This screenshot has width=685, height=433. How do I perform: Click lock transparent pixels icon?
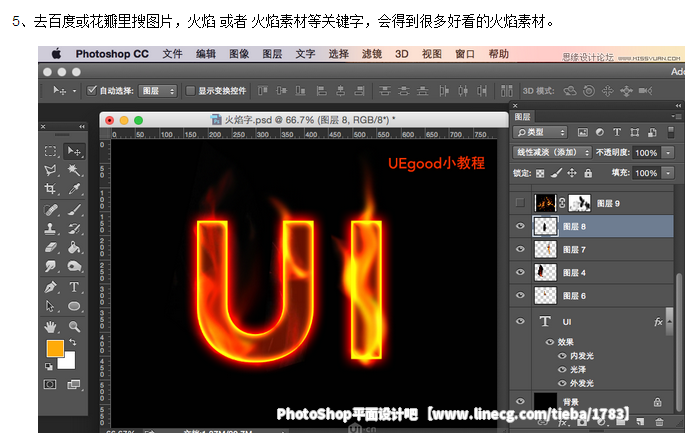click(540, 173)
